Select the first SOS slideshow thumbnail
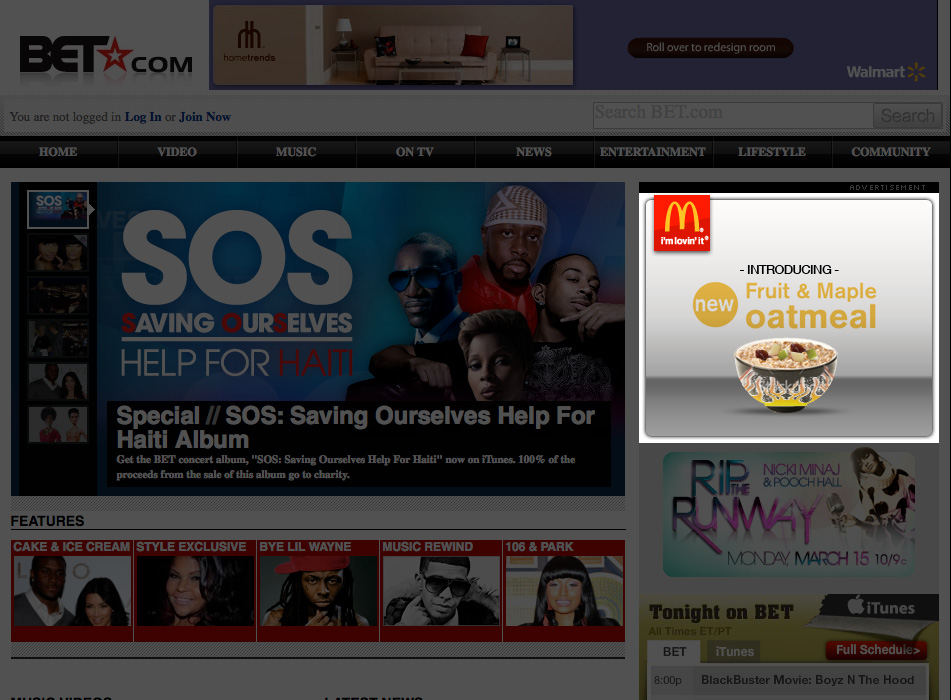Screen dimensions: 951x700 [x=58, y=210]
